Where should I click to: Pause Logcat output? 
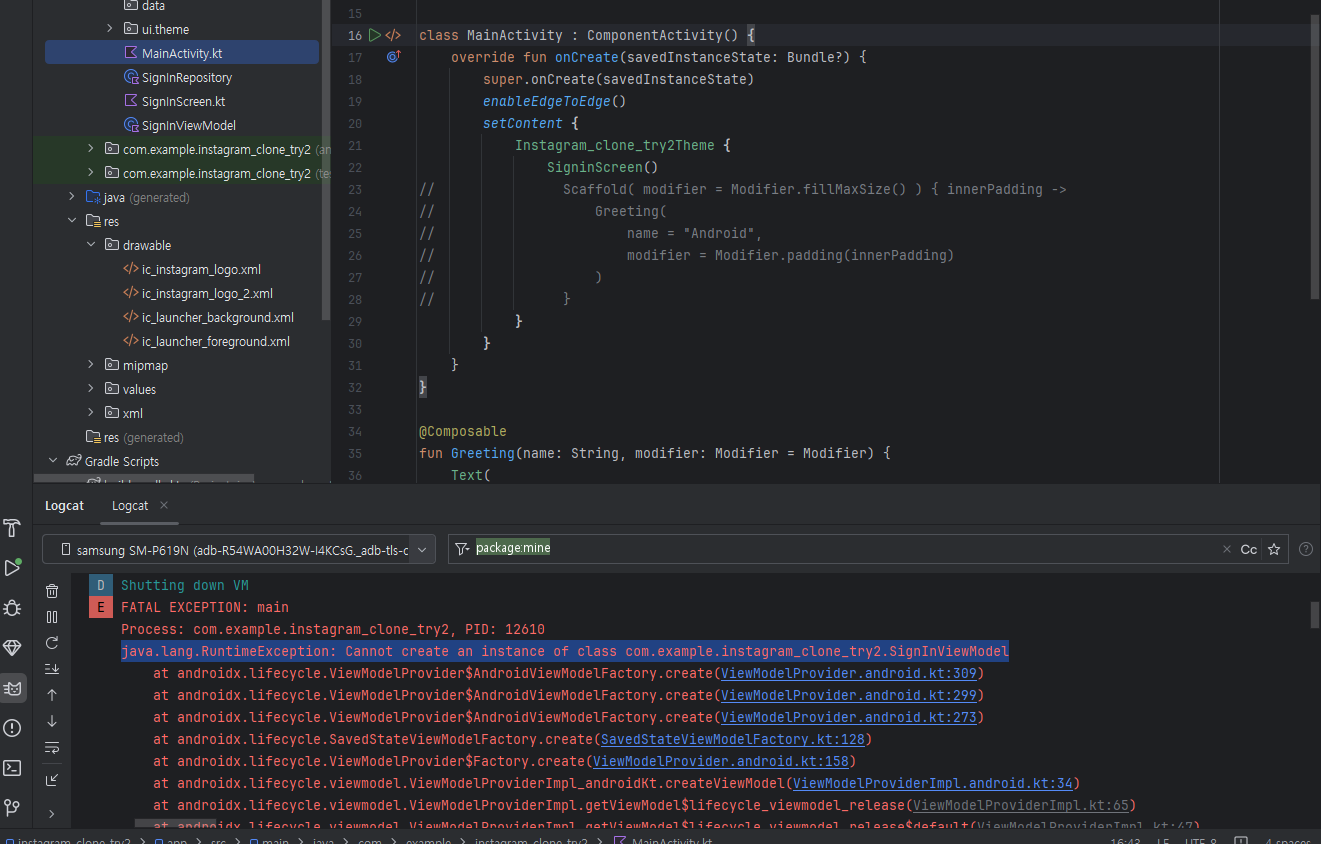(52, 617)
